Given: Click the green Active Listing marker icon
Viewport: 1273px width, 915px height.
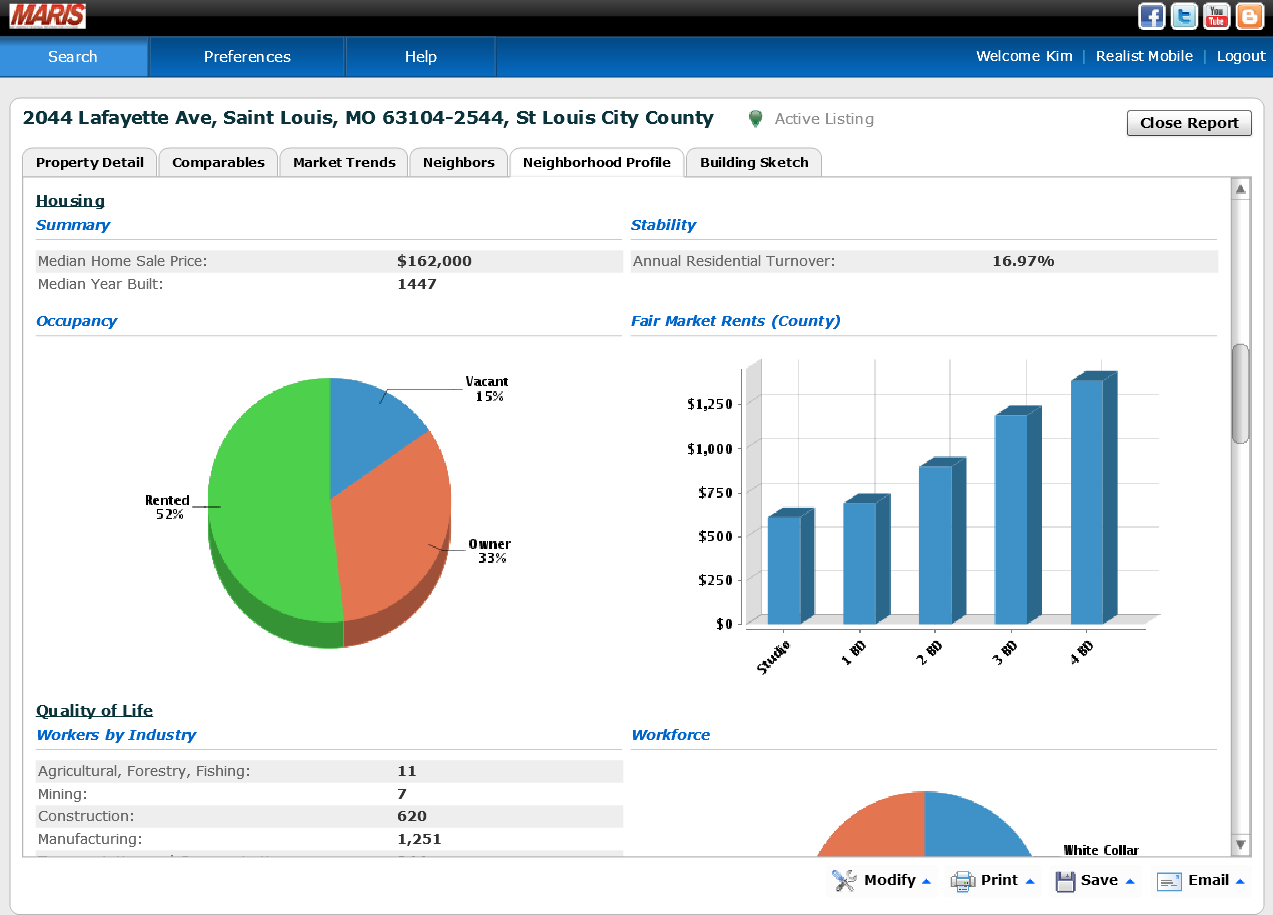Looking at the screenshot, I should coord(756,119).
